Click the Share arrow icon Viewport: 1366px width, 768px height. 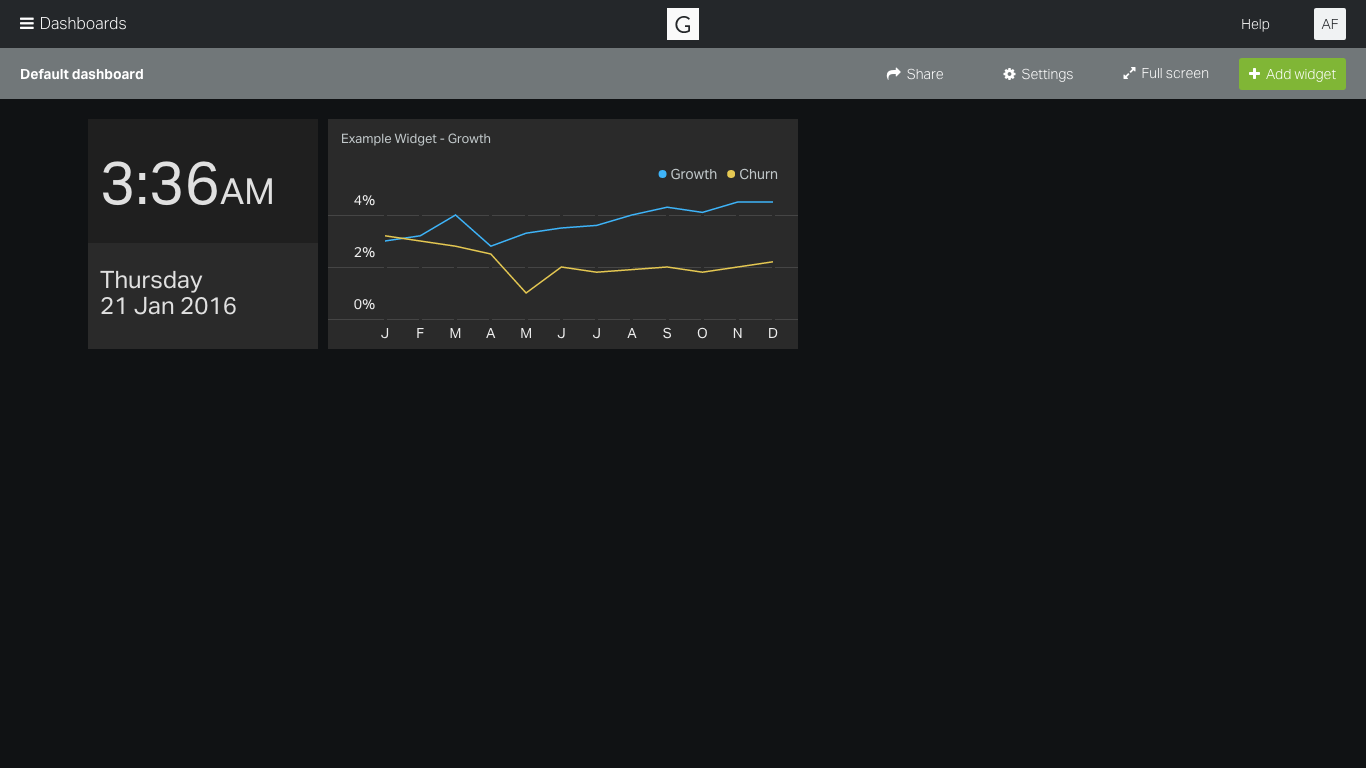pos(894,74)
